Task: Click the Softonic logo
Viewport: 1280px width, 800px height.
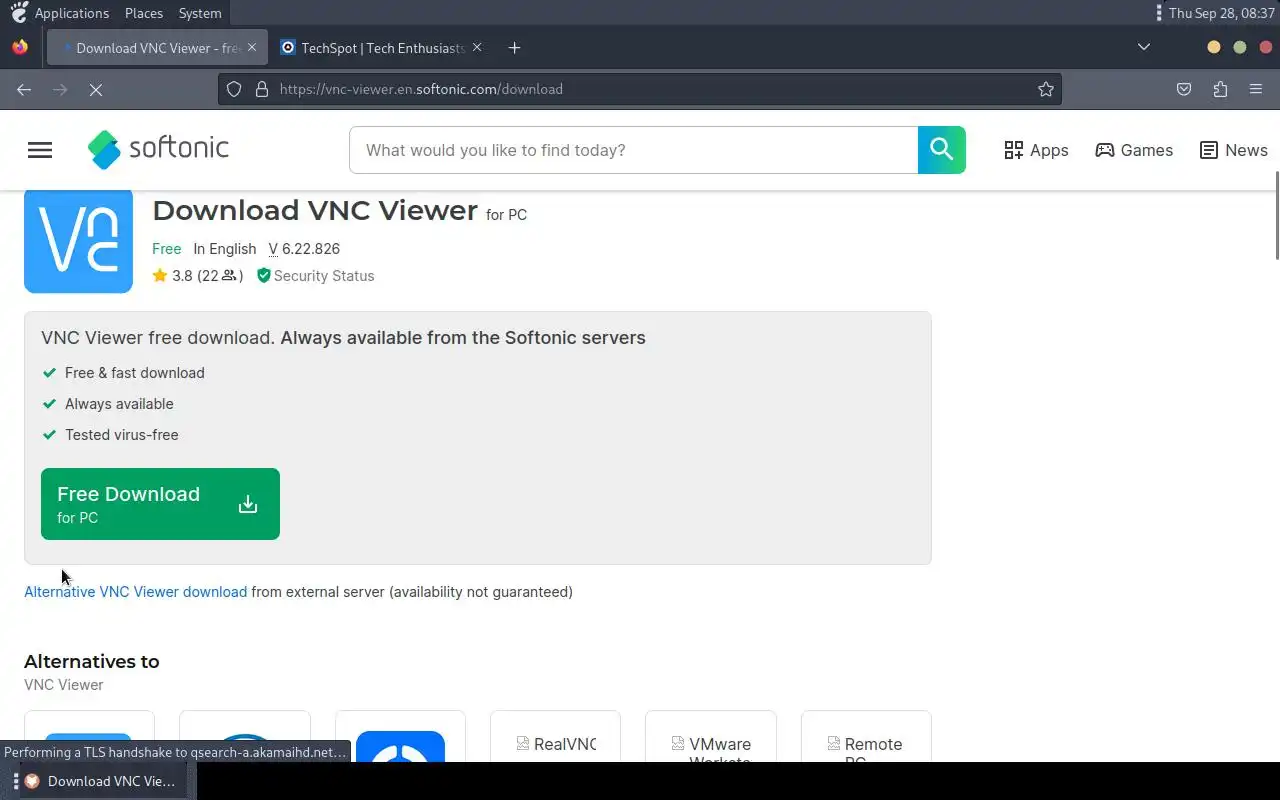Action: [x=158, y=149]
